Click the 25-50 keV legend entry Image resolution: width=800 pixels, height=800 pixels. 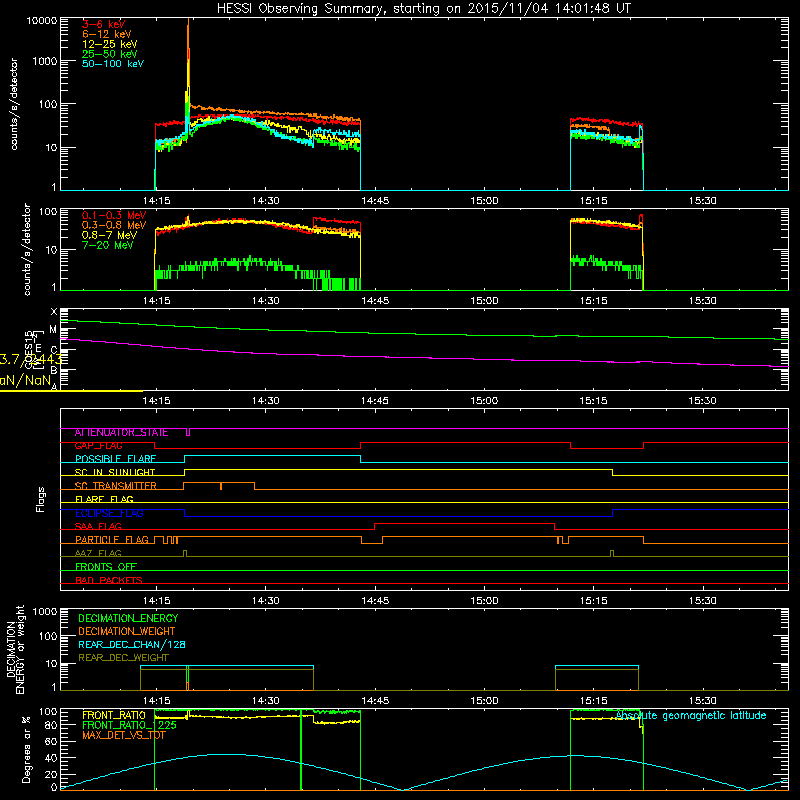109,54
